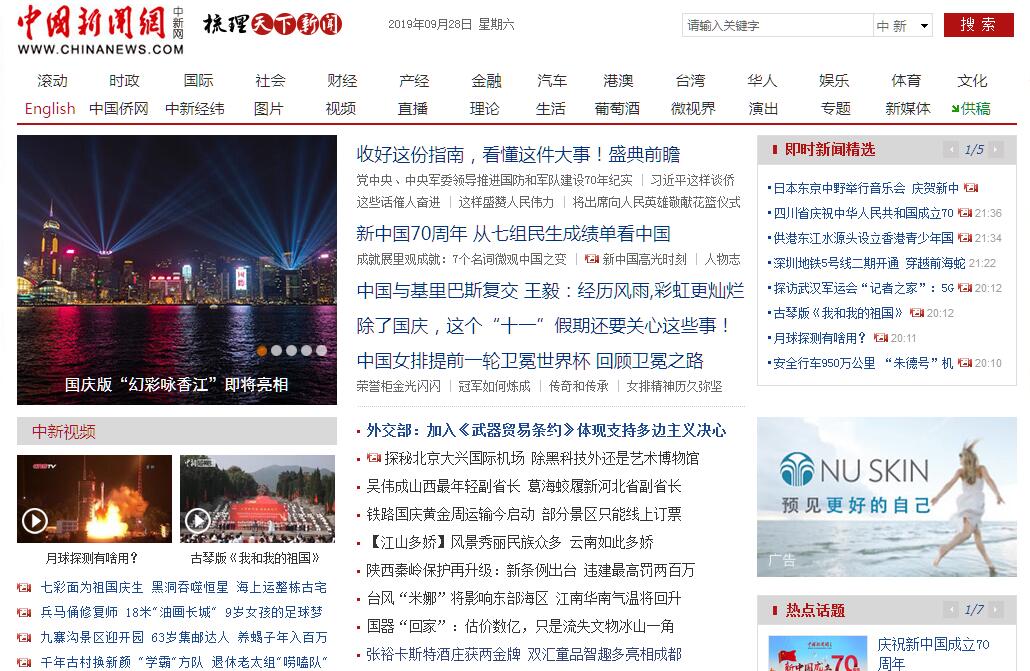Open 深圳地铁5号线二期开通 news item
The image size is (1030, 671).
click(869, 263)
